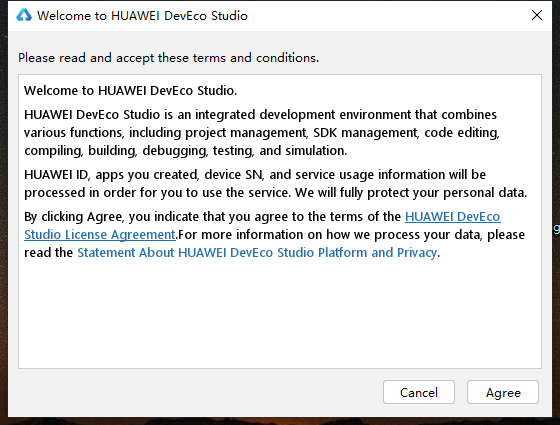The width and height of the screenshot is (560, 425).
Task: Click the empty white space inside the terms box
Action: click(x=280, y=314)
